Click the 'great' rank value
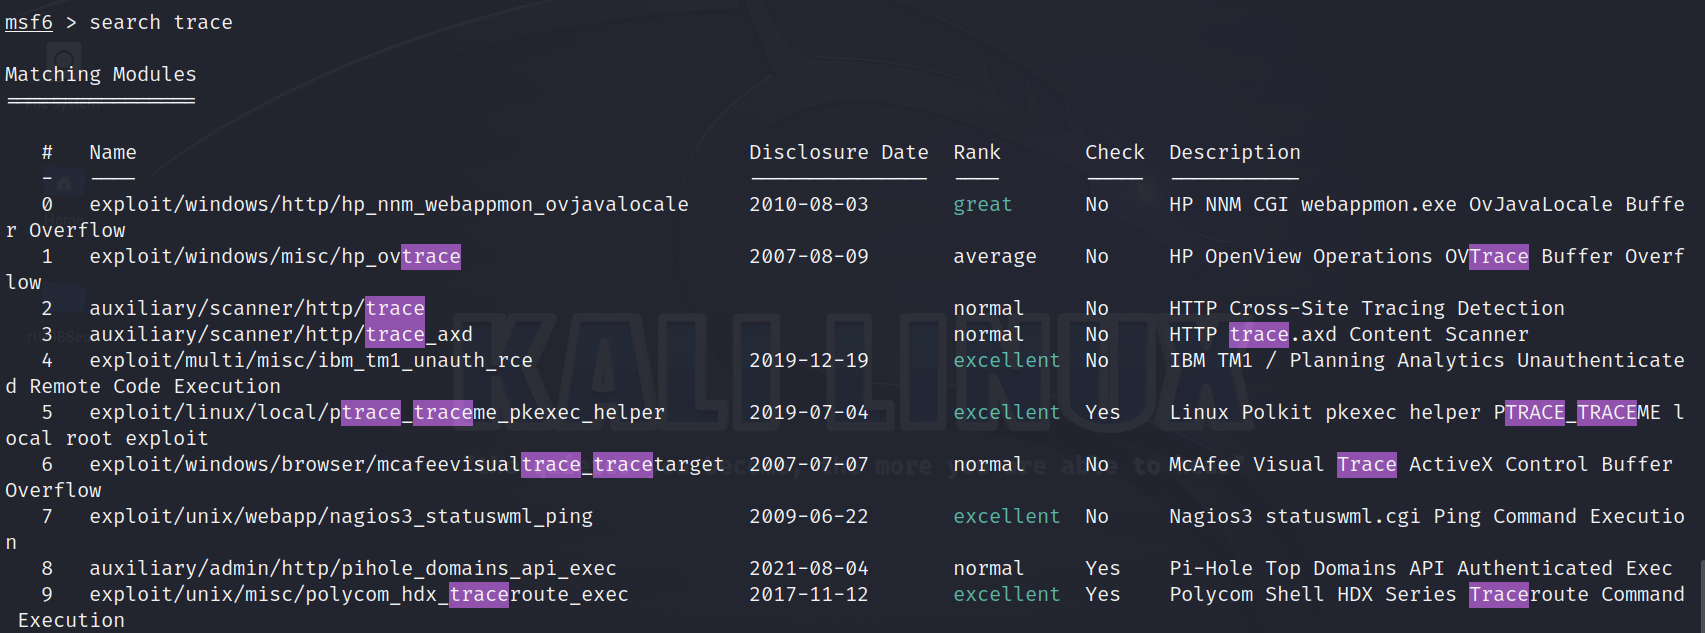The height and width of the screenshot is (633, 1705). (982, 204)
